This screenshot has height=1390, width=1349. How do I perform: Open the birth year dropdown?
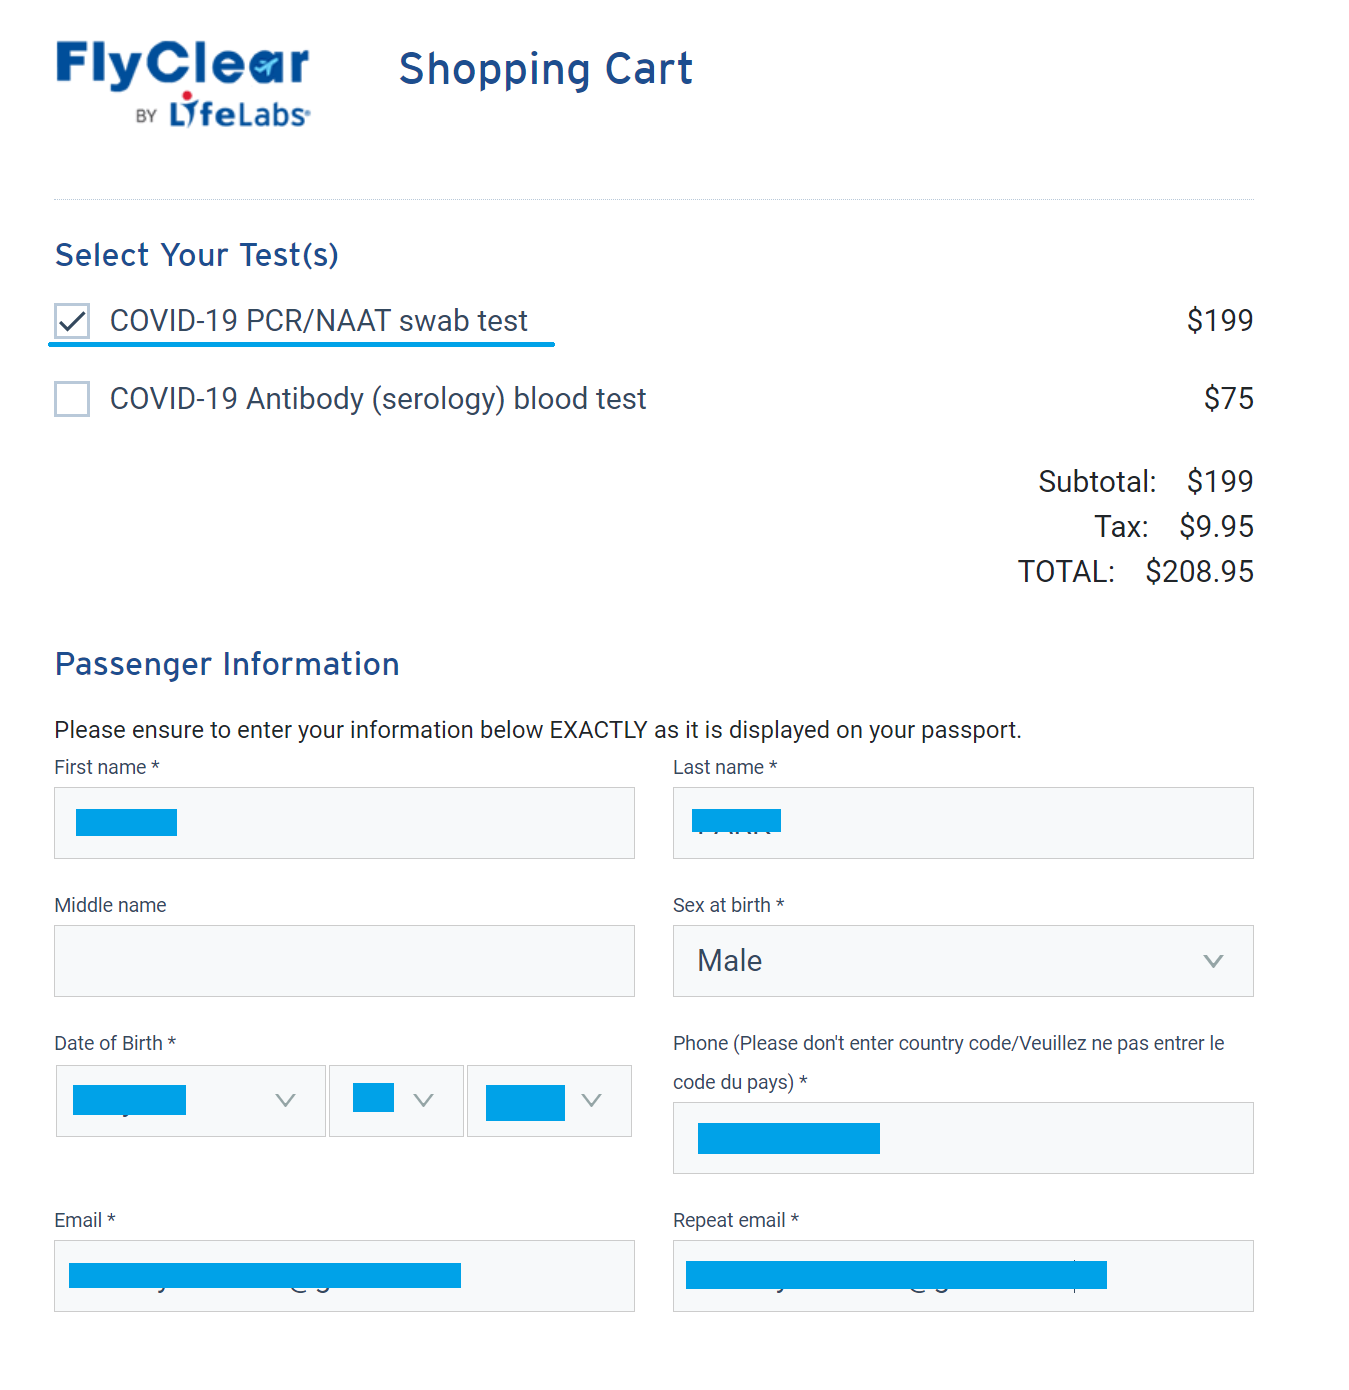(x=549, y=1101)
